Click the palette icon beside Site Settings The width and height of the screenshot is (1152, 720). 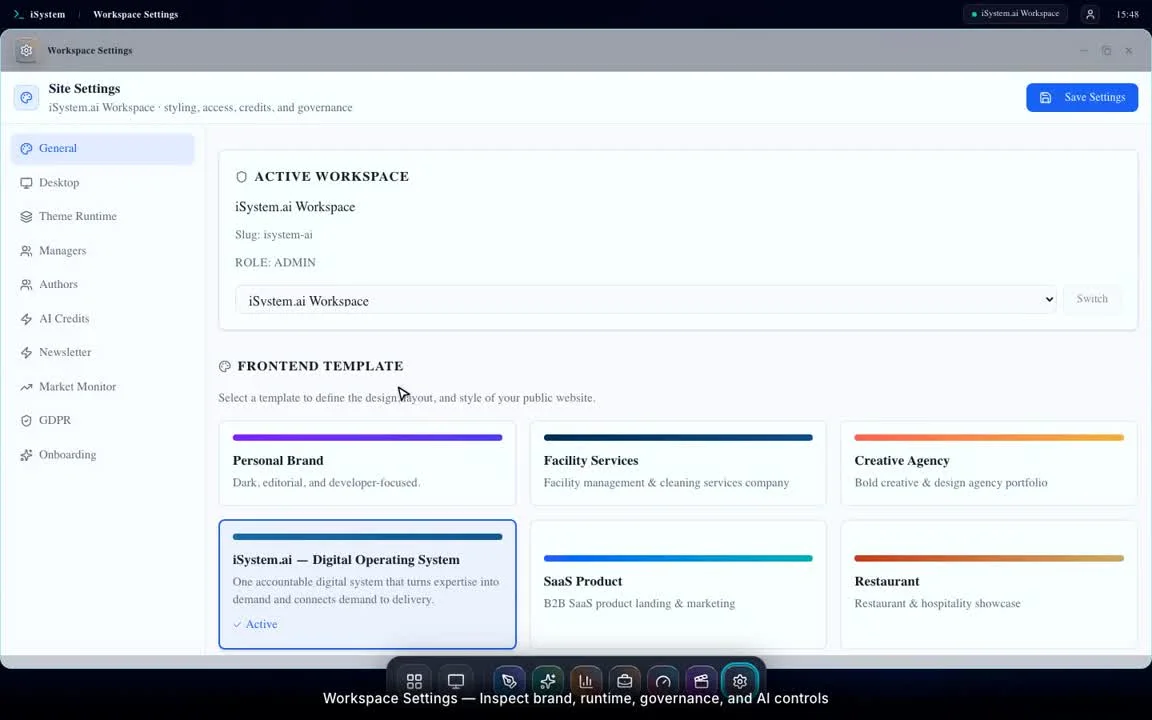[x=26, y=97]
